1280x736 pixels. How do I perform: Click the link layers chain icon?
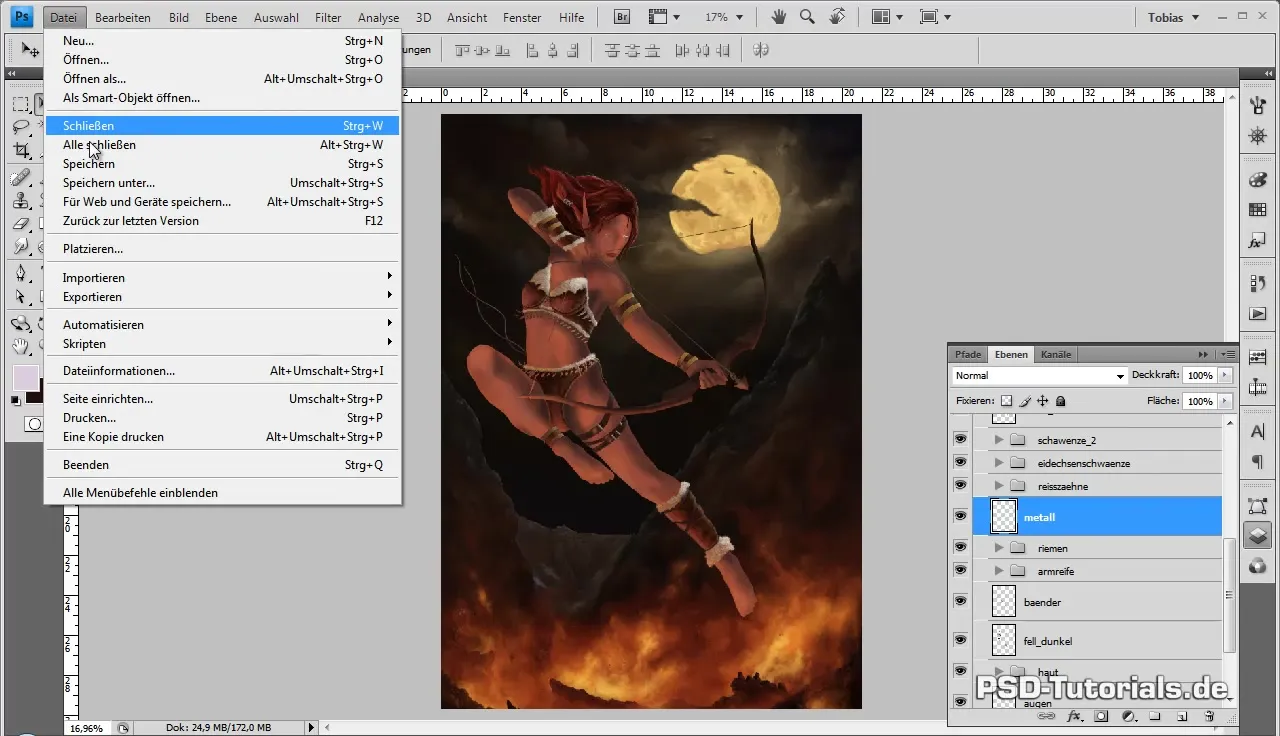[1047, 716]
